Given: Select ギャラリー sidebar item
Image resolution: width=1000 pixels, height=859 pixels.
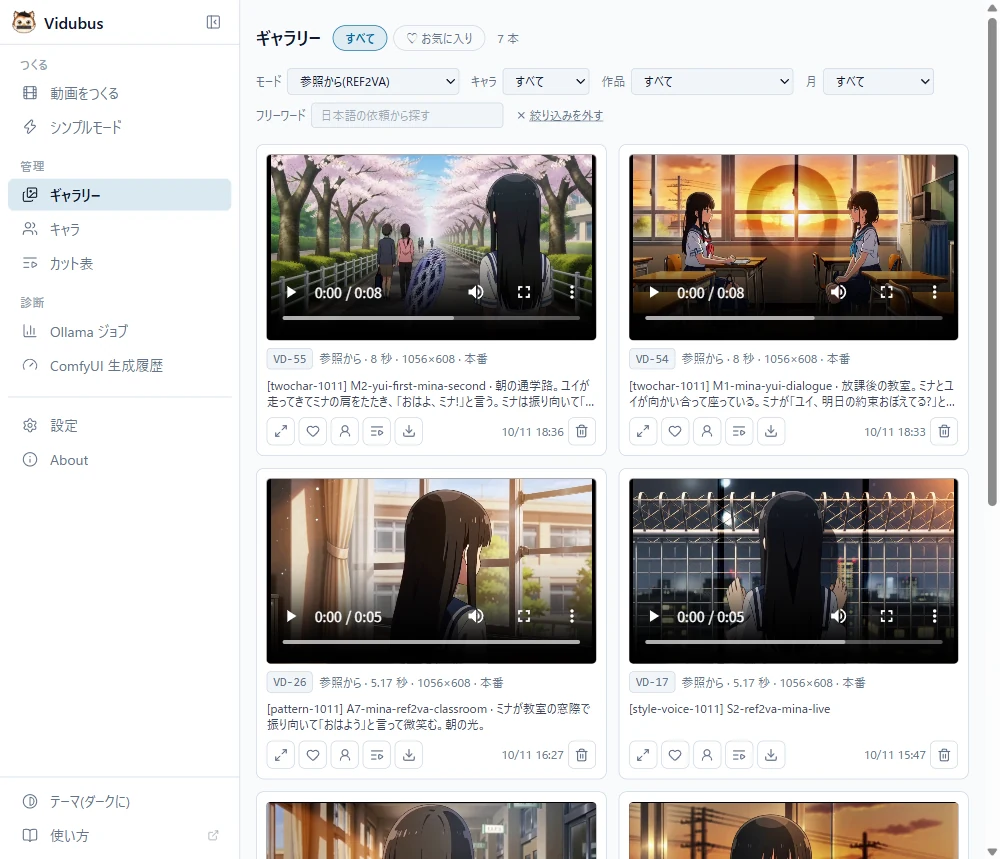Looking at the screenshot, I should 120,195.
